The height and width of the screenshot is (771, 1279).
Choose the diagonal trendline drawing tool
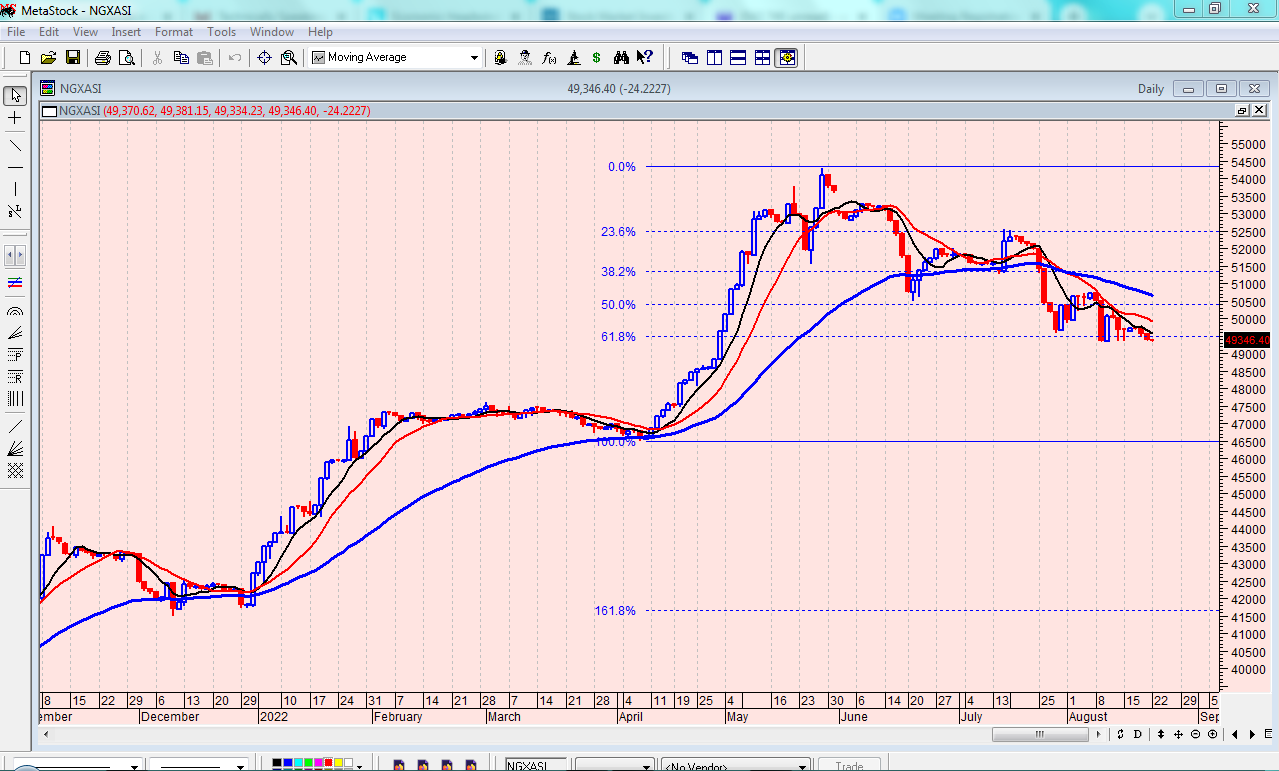click(15, 146)
